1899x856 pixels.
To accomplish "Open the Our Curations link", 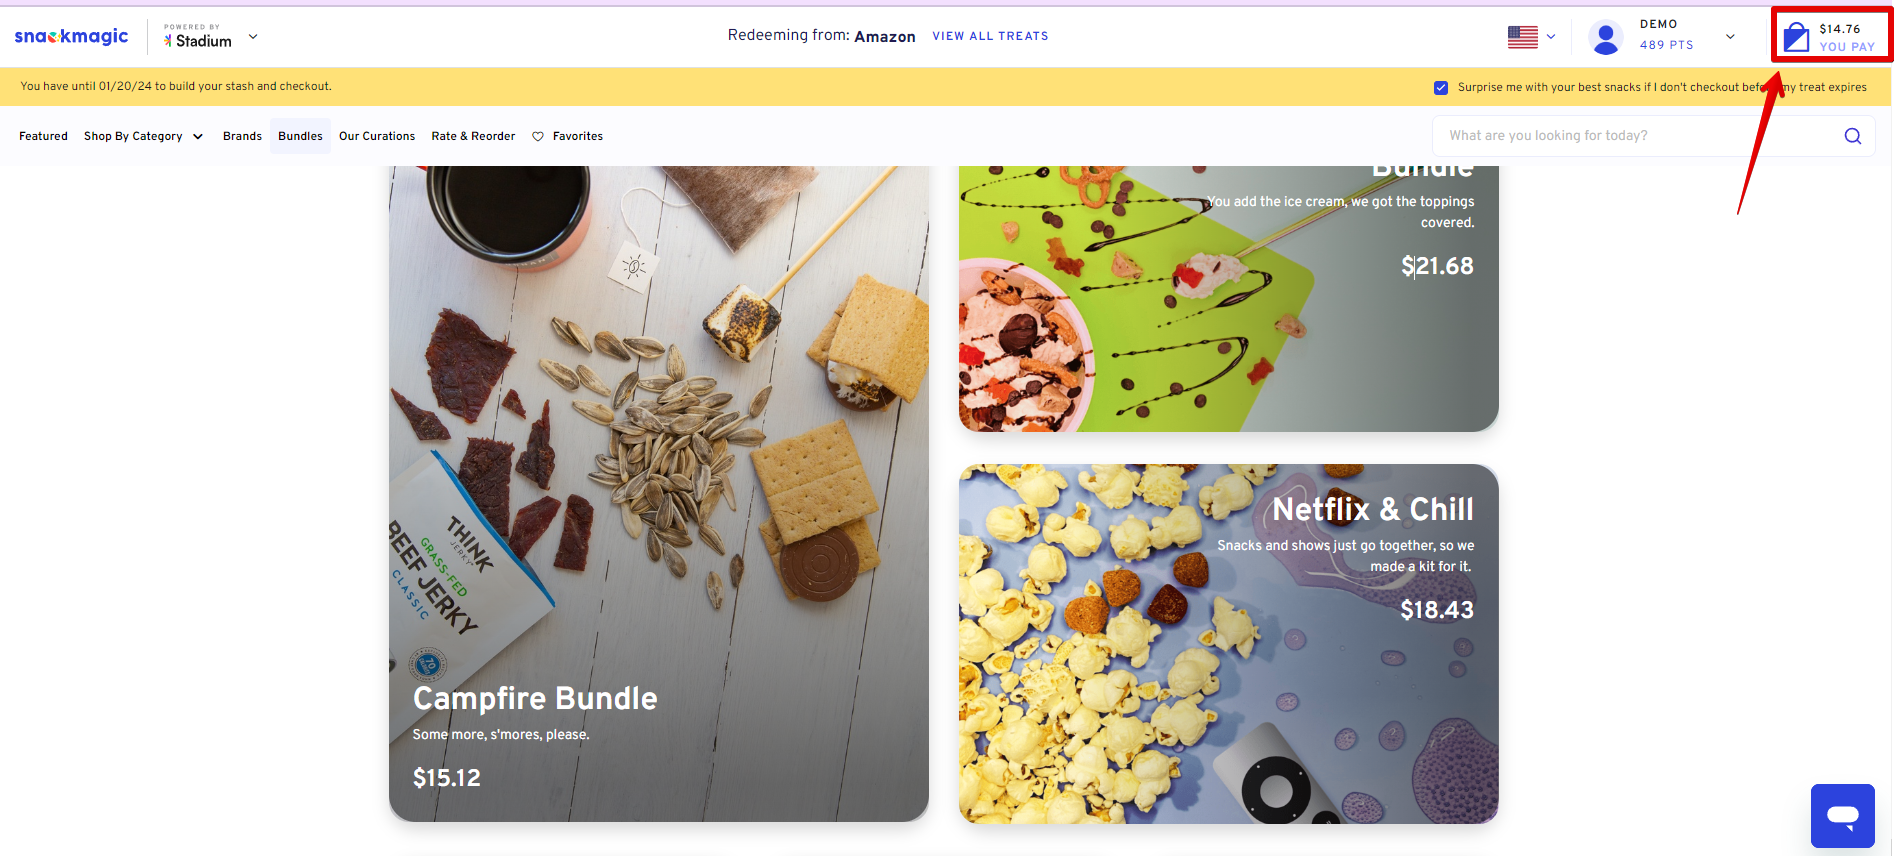I will (x=377, y=136).
